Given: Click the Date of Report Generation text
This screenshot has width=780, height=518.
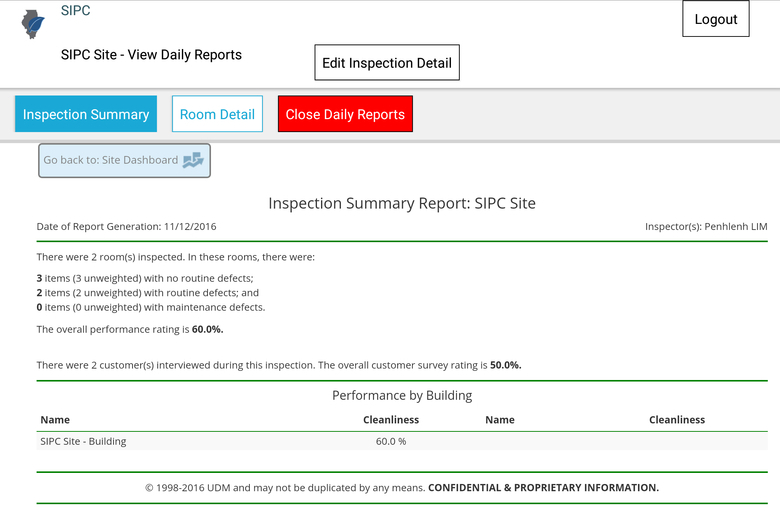Looking at the screenshot, I should click(x=126, y=227).
